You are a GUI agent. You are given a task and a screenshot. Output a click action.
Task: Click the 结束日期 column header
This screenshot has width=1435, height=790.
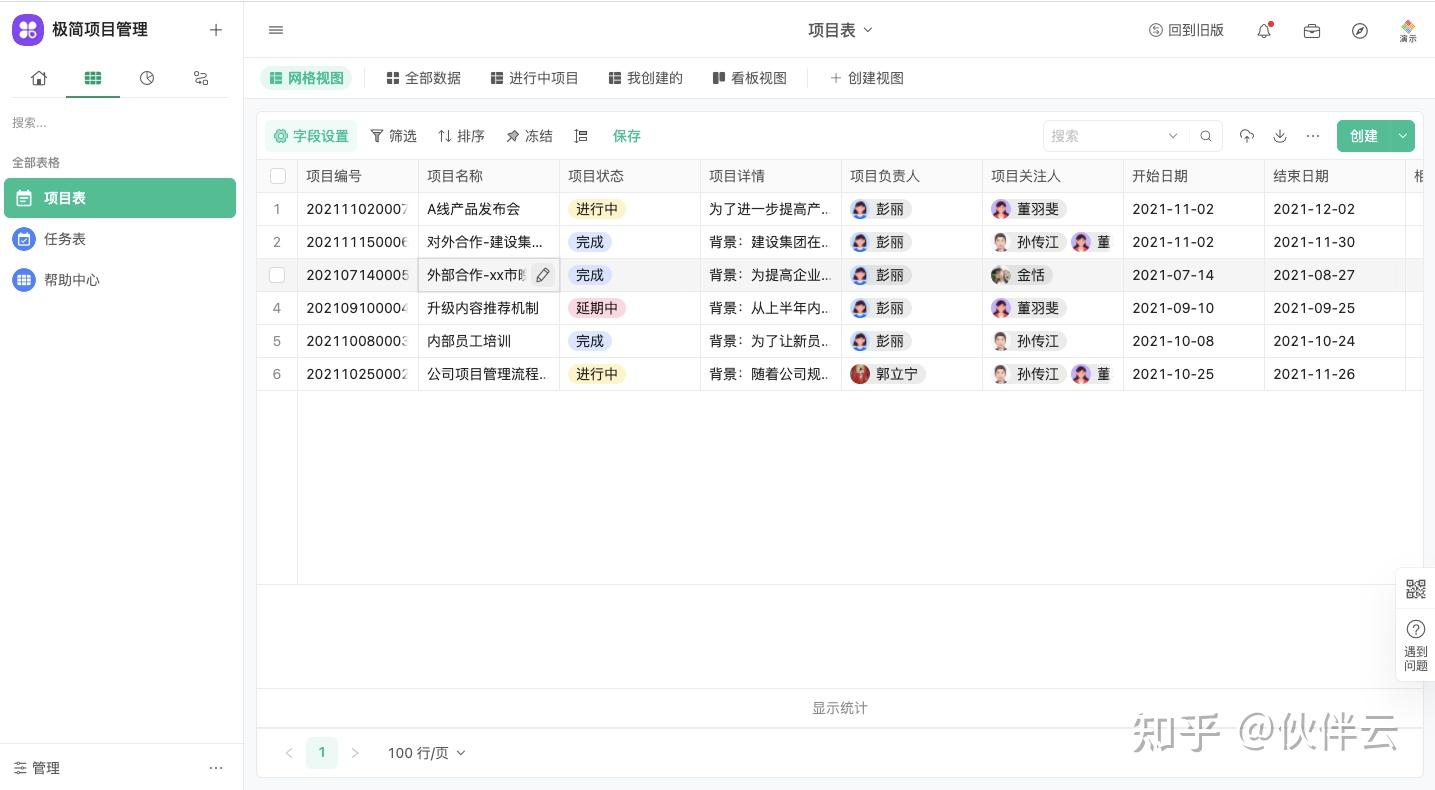1335,176
